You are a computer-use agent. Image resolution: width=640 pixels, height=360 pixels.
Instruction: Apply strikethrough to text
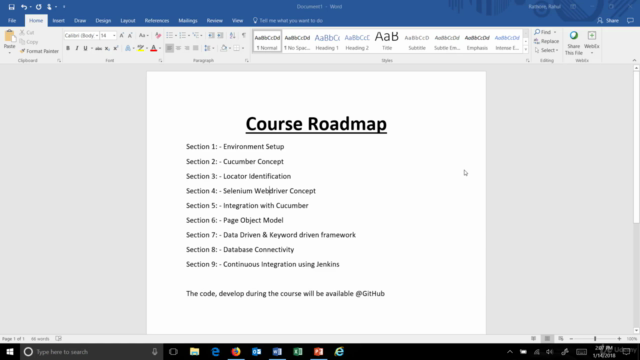pyautogui.click(x=98, y=49)
